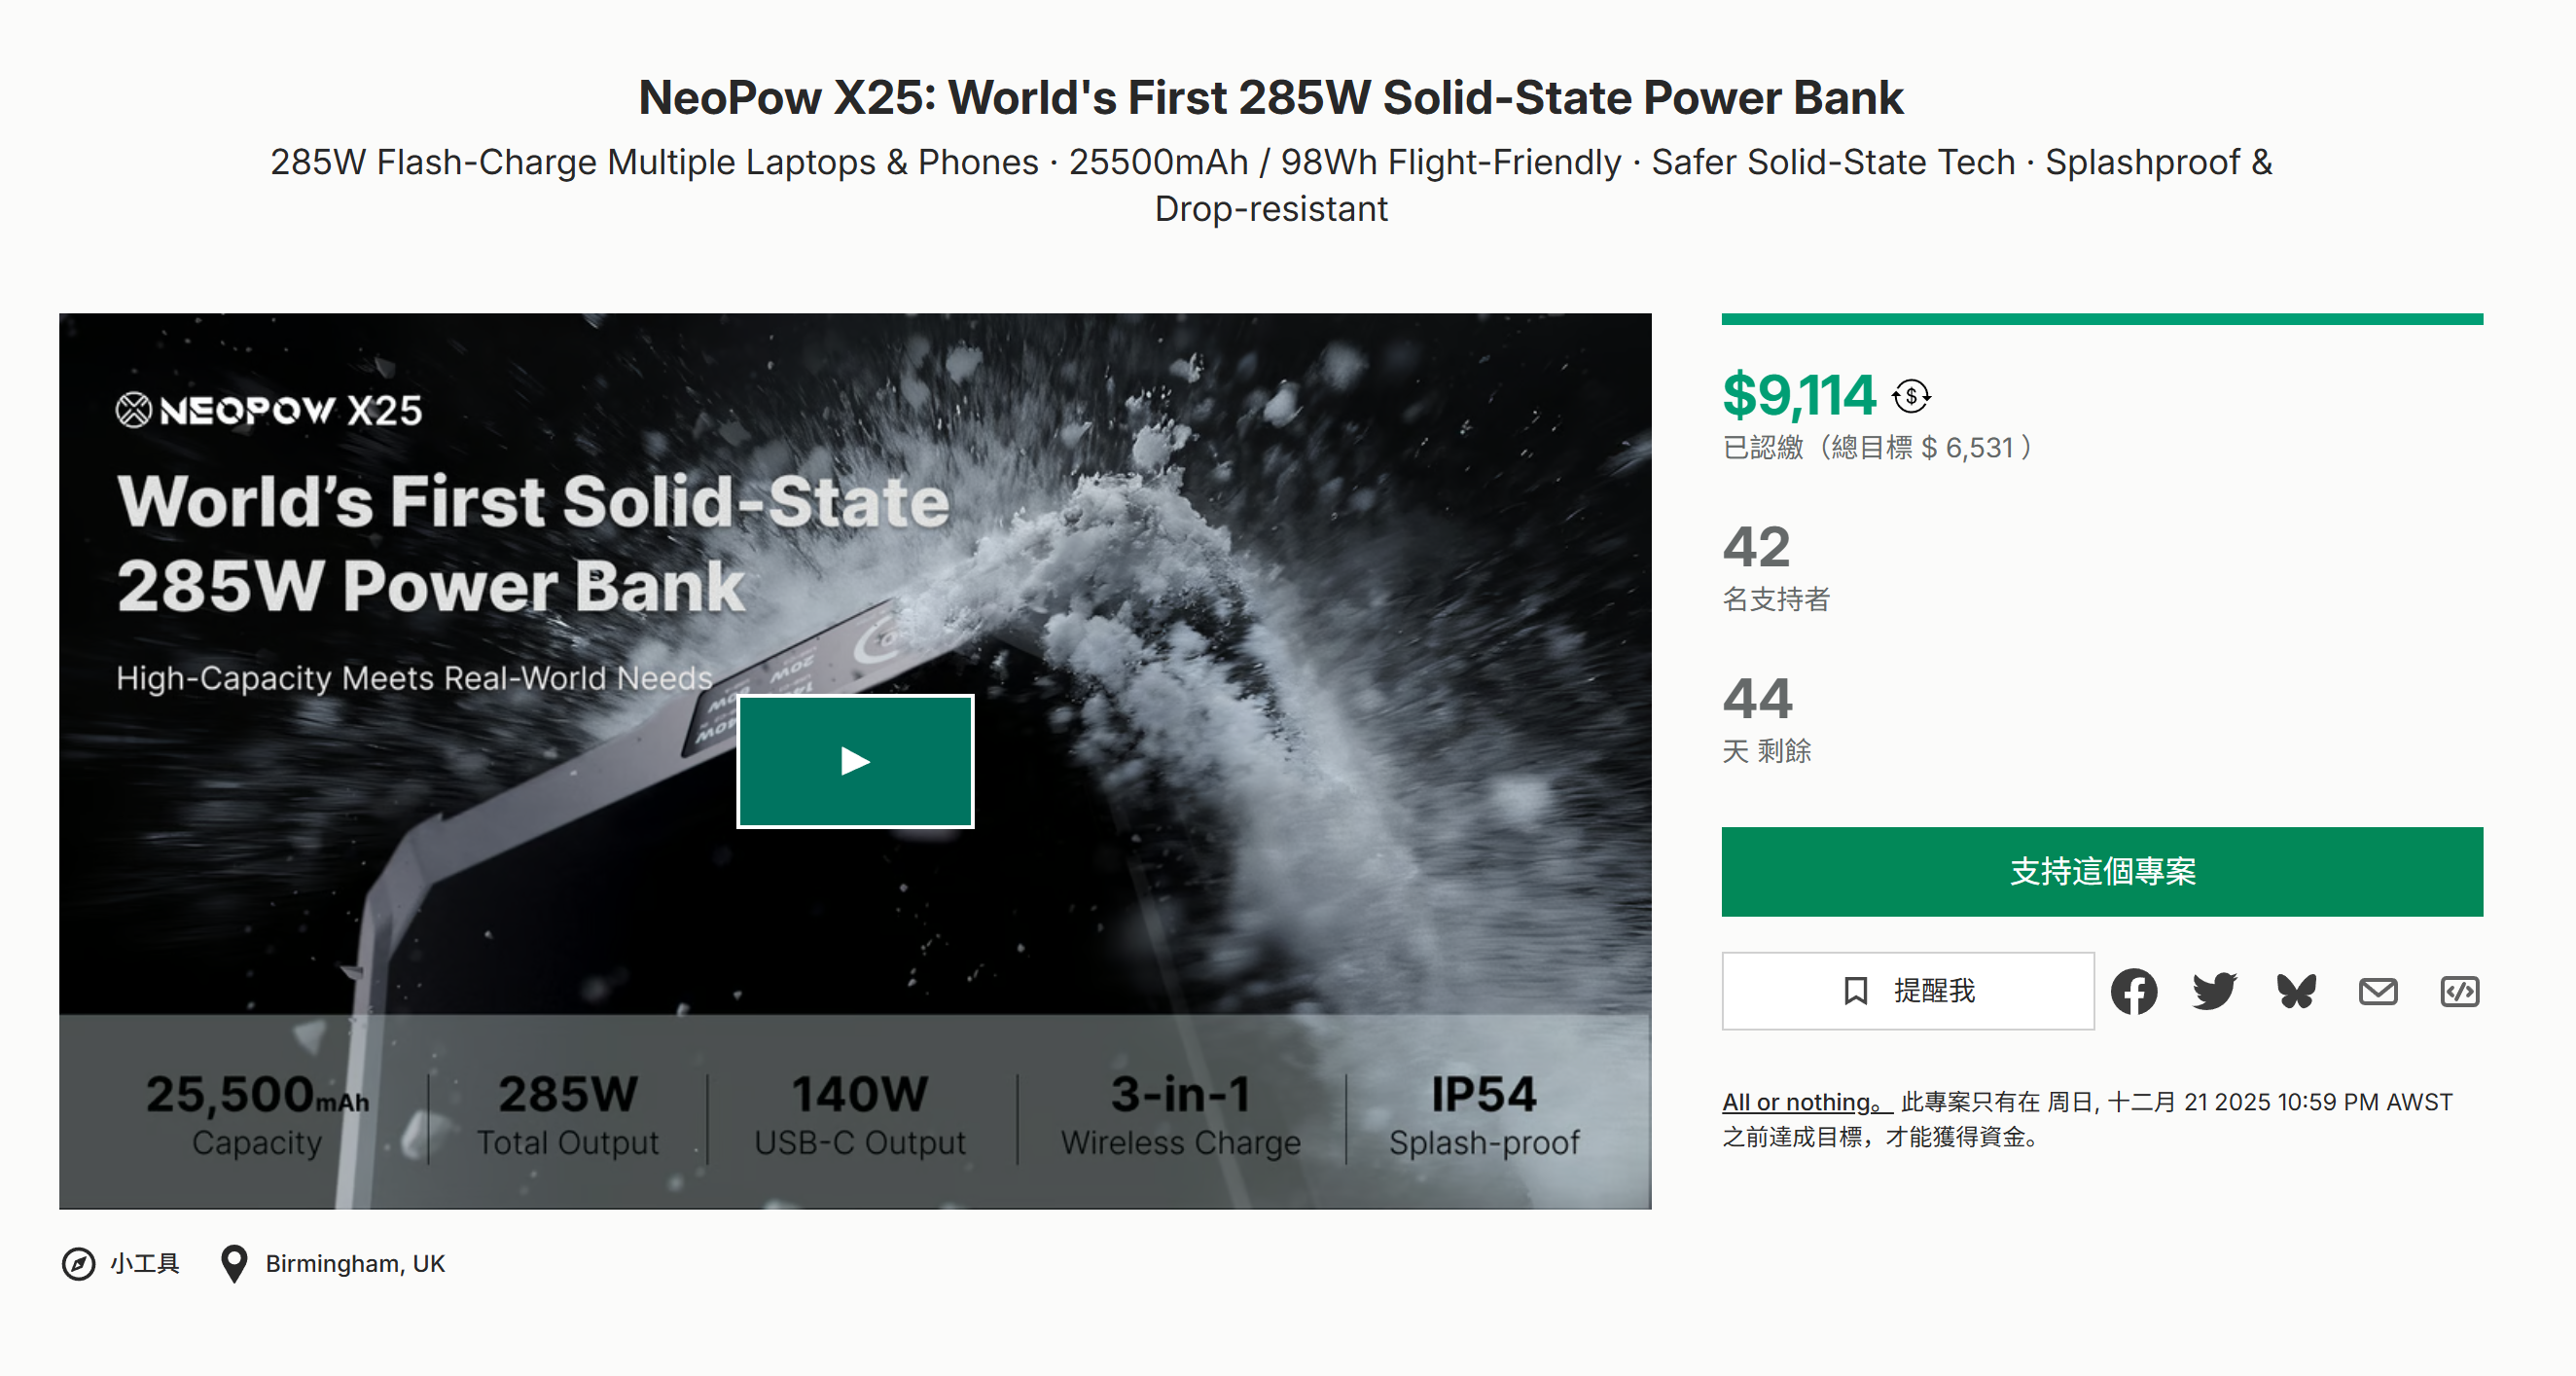Click the 44 天剩餘 days remaining figure

[1757, 700]
